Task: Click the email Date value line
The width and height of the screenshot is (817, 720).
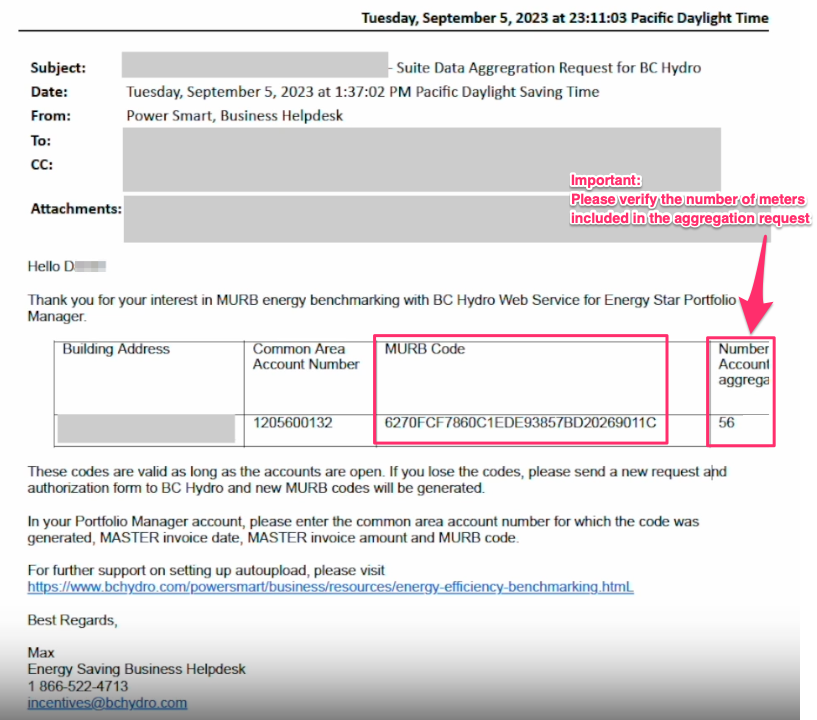Action: 362,92
